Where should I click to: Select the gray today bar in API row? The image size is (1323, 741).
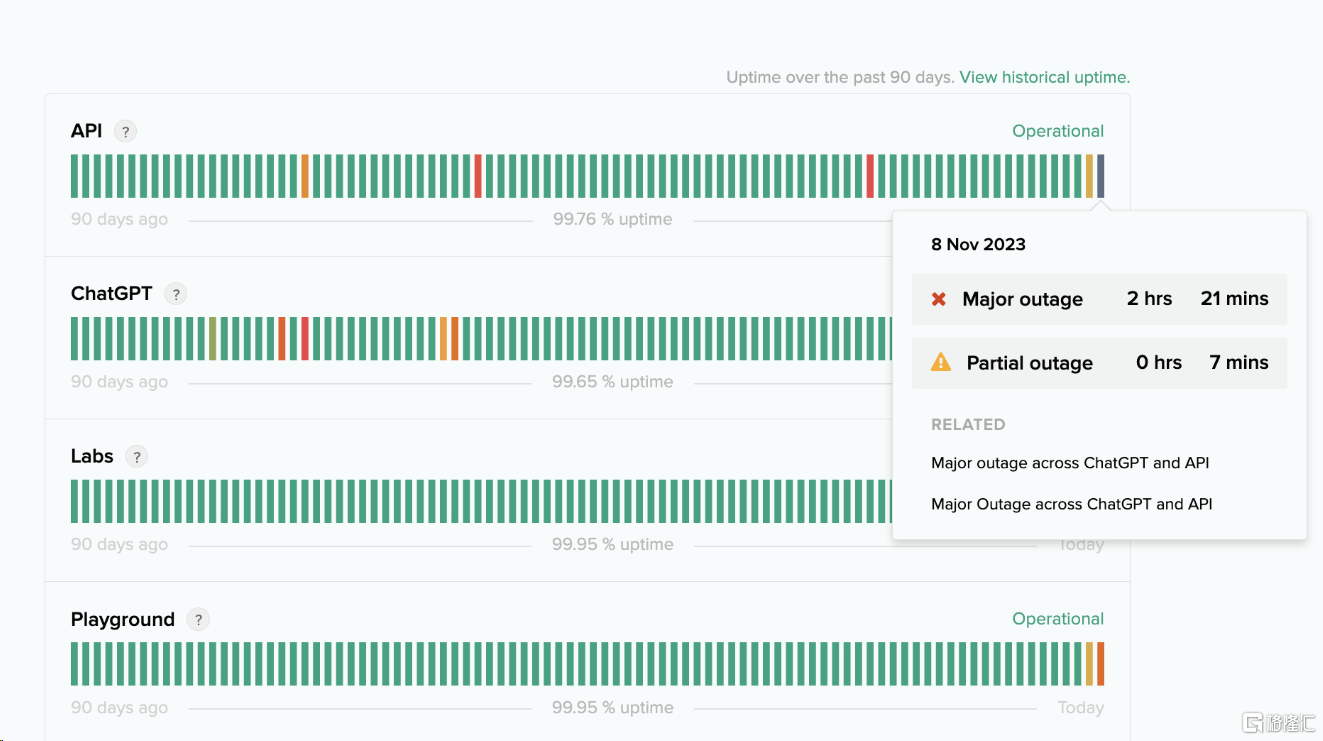pos(1101,176)
